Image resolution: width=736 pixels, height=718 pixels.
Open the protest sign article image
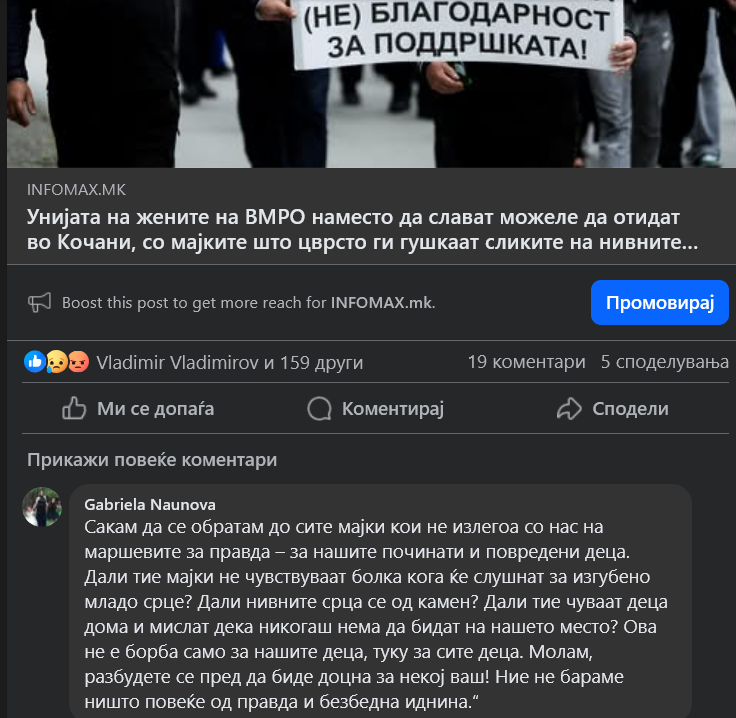tap(371, 84)
